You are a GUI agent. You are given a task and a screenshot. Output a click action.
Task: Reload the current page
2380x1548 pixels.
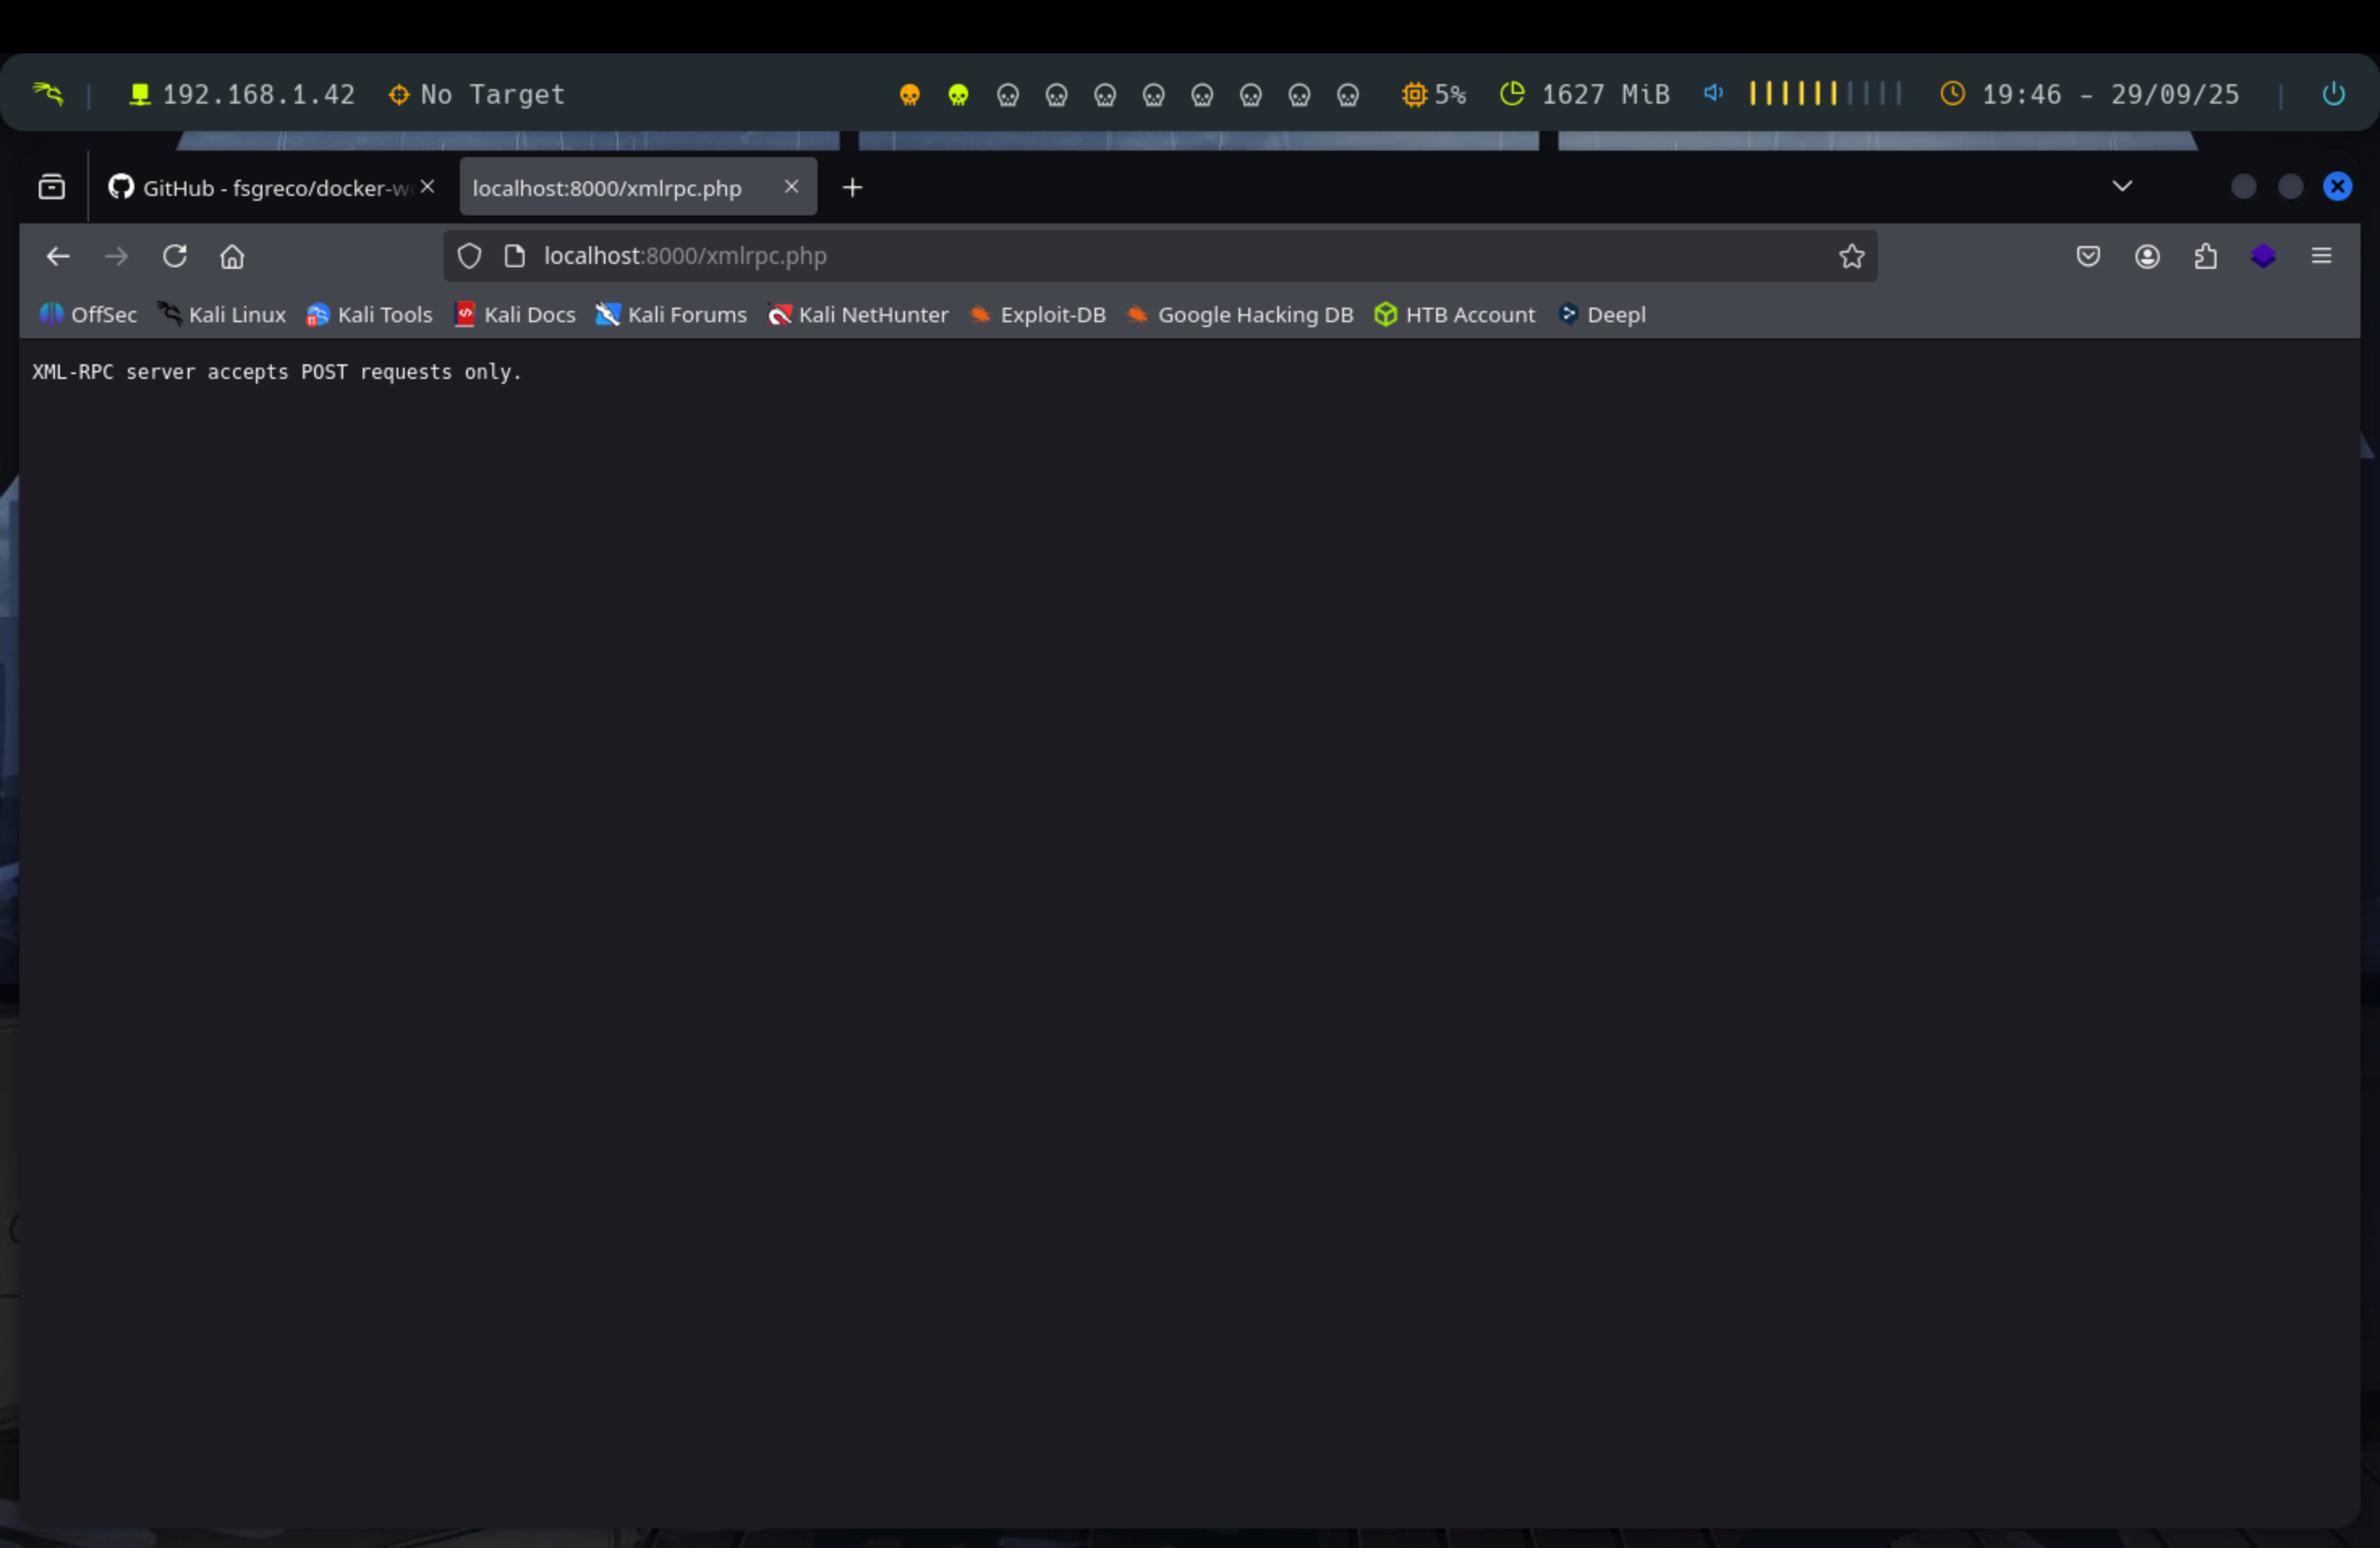click(174, 256)
